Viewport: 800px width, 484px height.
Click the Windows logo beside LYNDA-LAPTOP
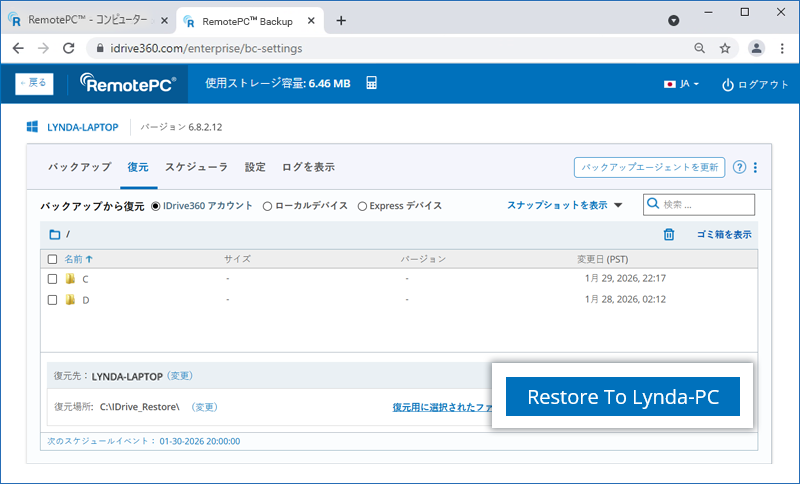pyautogui.click(x=32, y=127)
